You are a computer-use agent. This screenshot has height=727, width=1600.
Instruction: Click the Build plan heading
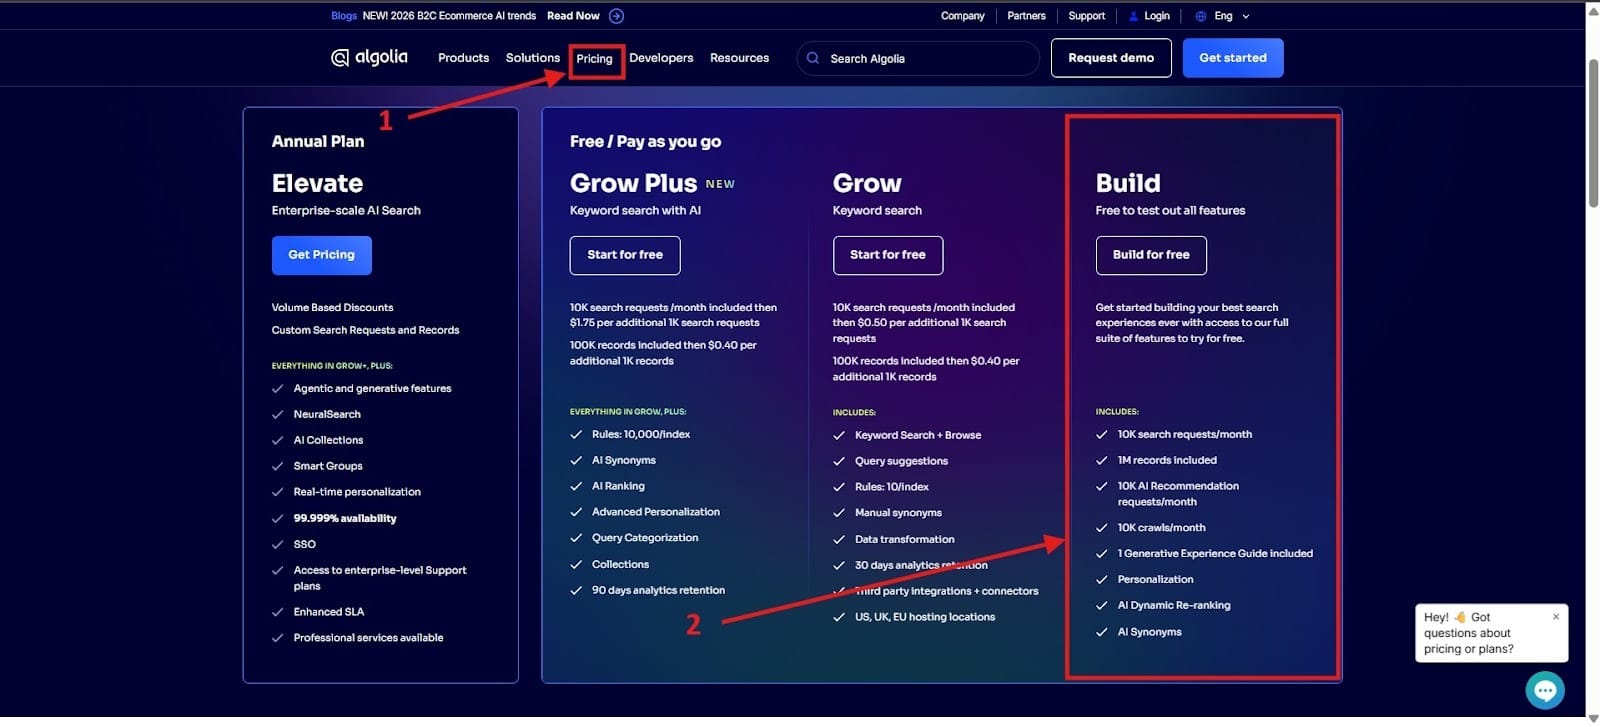1128,183
